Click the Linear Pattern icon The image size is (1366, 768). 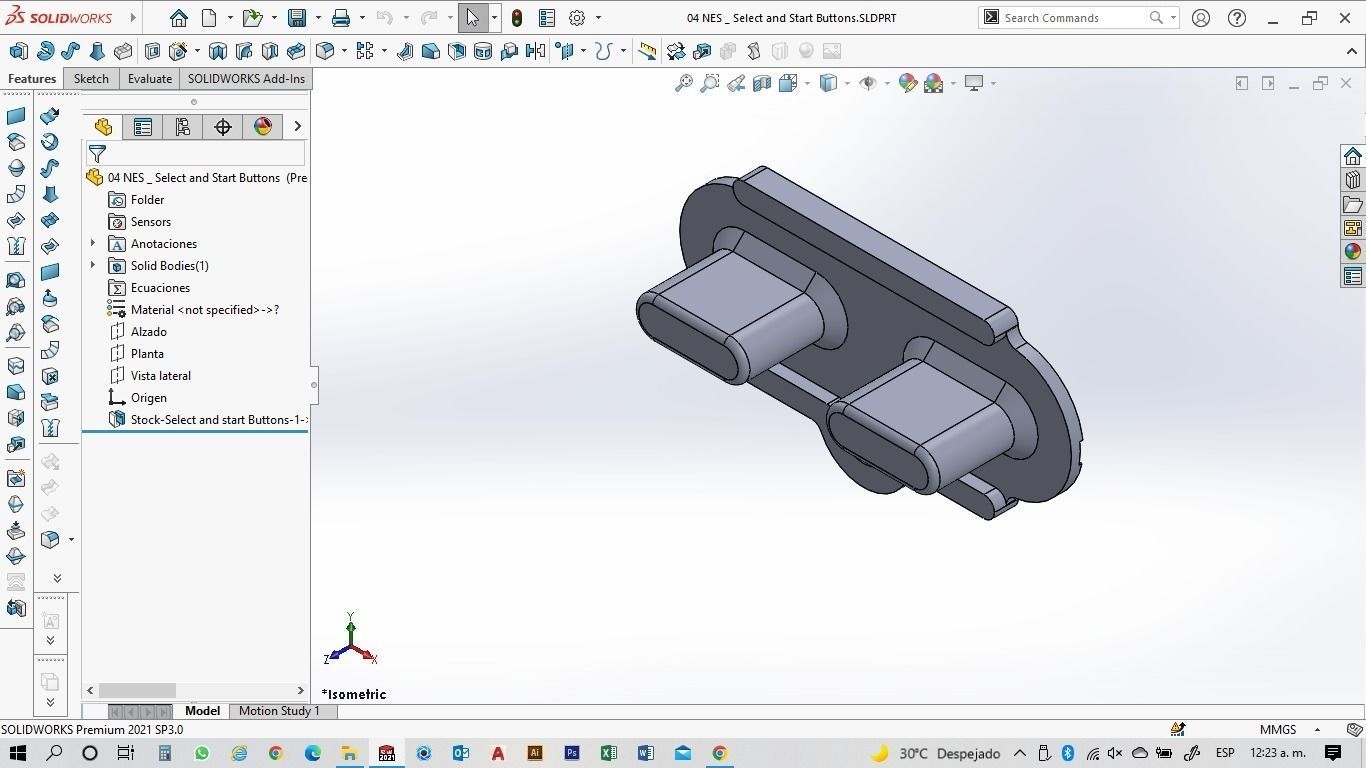364,51
